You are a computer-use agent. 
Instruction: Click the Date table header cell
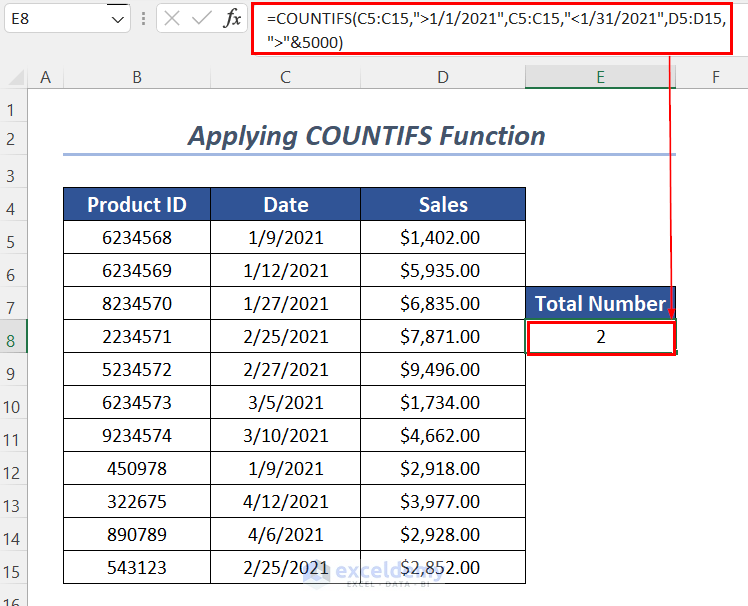coord(286,205)
